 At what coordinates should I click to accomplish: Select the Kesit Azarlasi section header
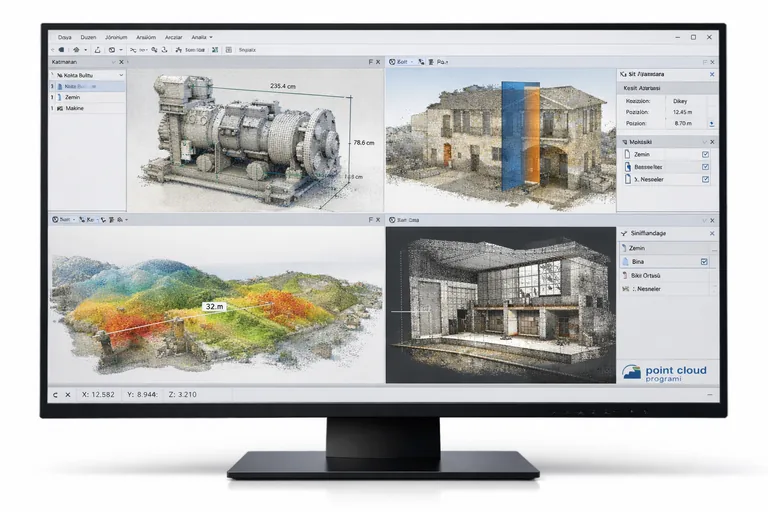pos(667,88)
